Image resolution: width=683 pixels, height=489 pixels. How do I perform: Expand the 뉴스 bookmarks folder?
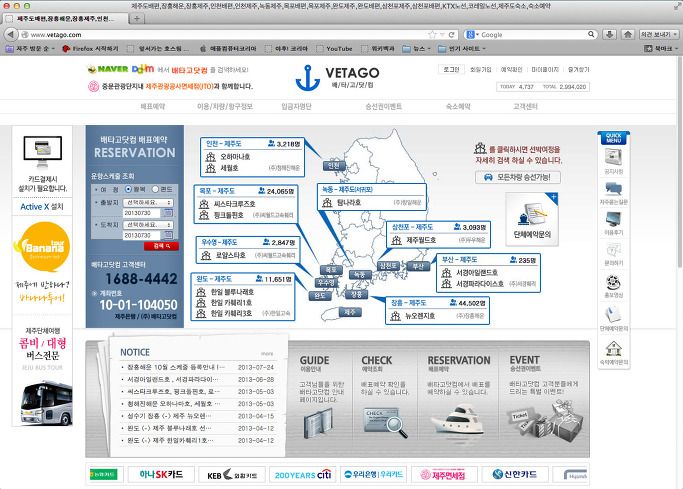tap(416, 48)
